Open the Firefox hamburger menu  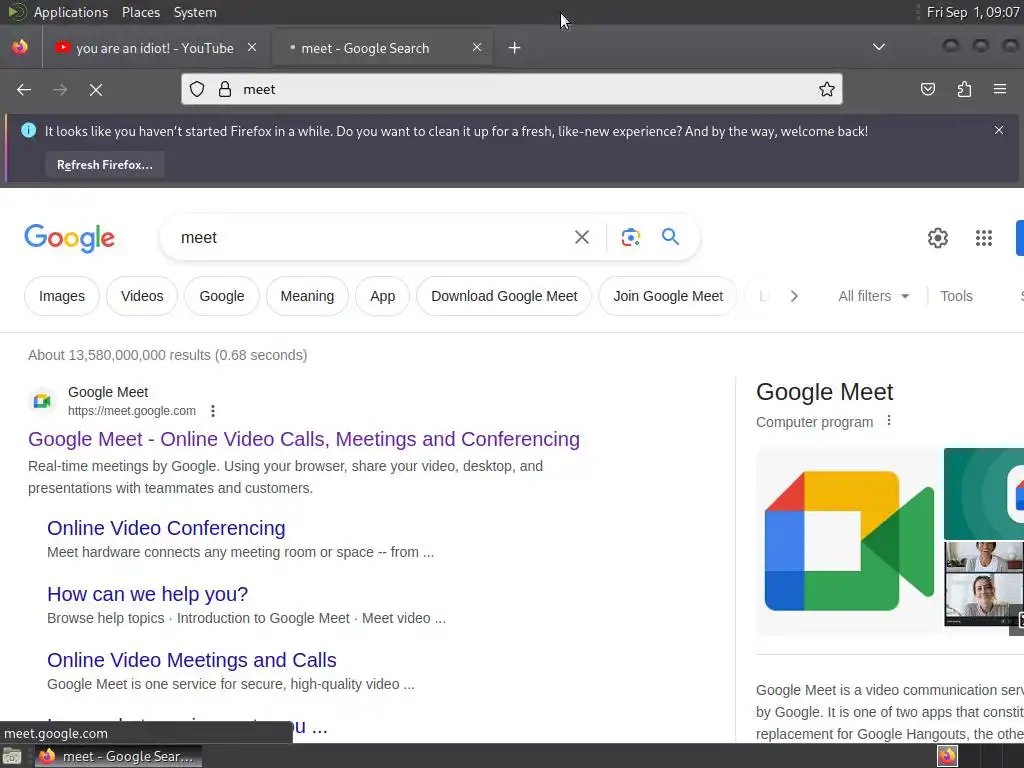point(1000,89)
